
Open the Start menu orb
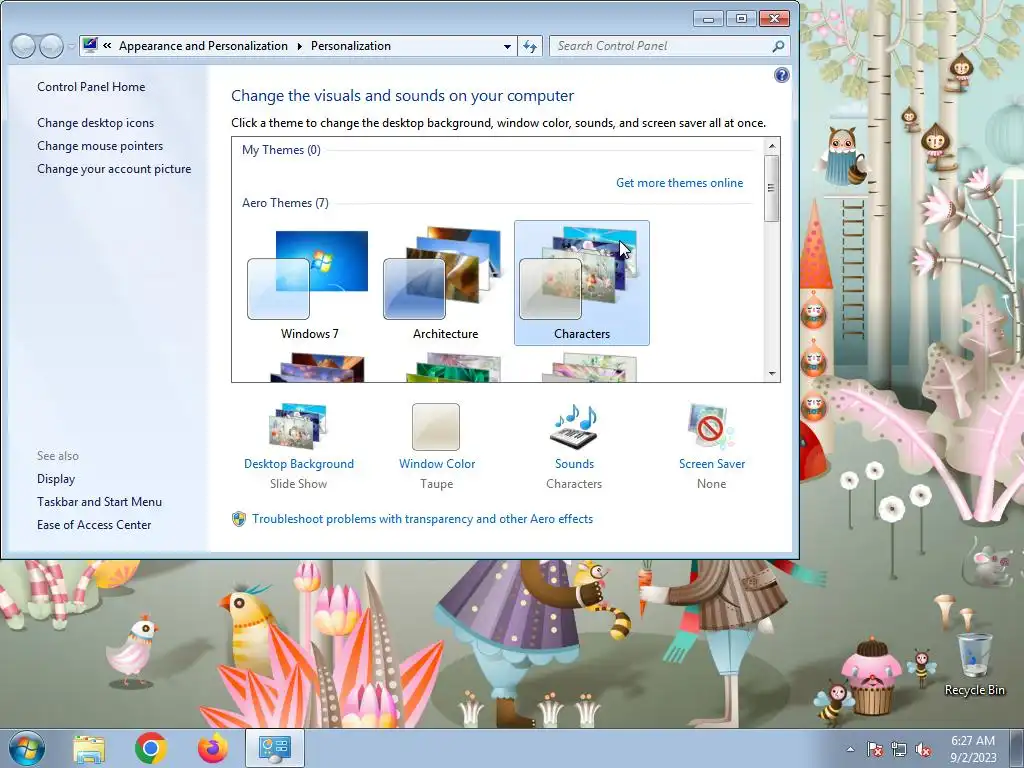(x=27, y=748)
